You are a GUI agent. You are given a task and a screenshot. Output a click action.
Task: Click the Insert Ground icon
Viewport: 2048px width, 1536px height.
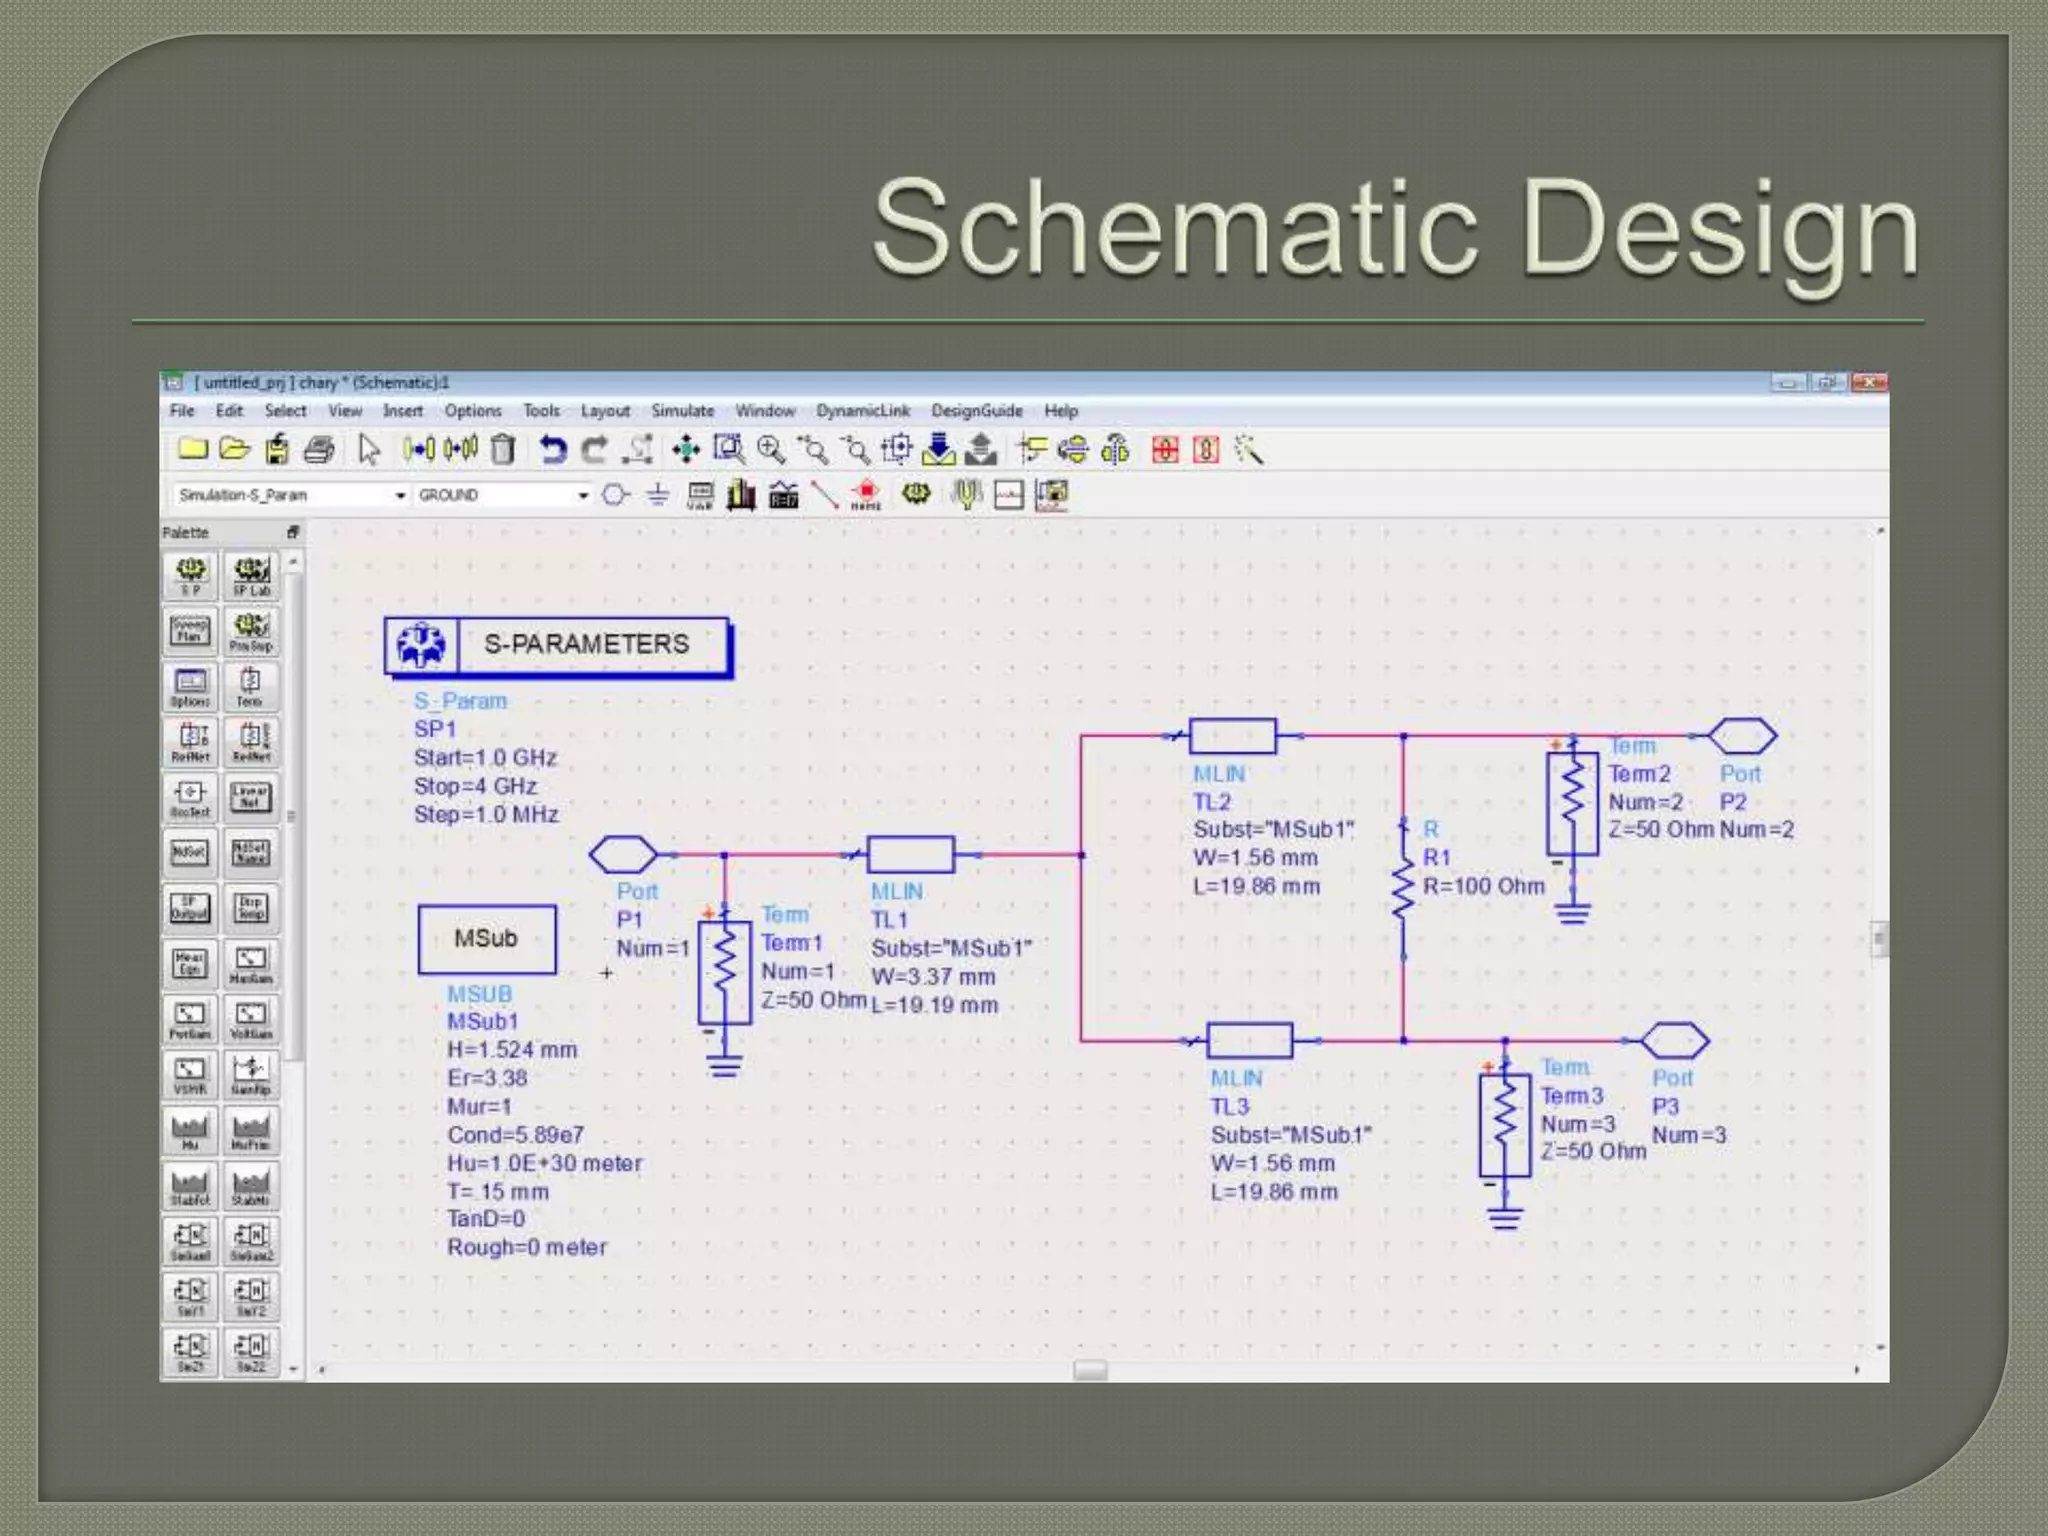click(x=657, y=495)
